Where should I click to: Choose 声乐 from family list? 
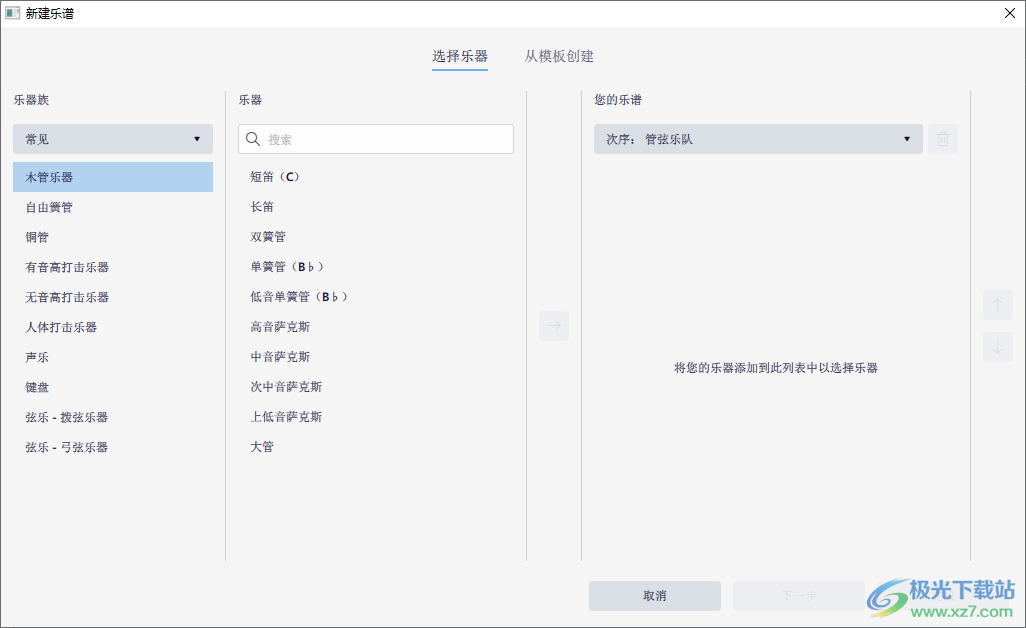point(36,357)
